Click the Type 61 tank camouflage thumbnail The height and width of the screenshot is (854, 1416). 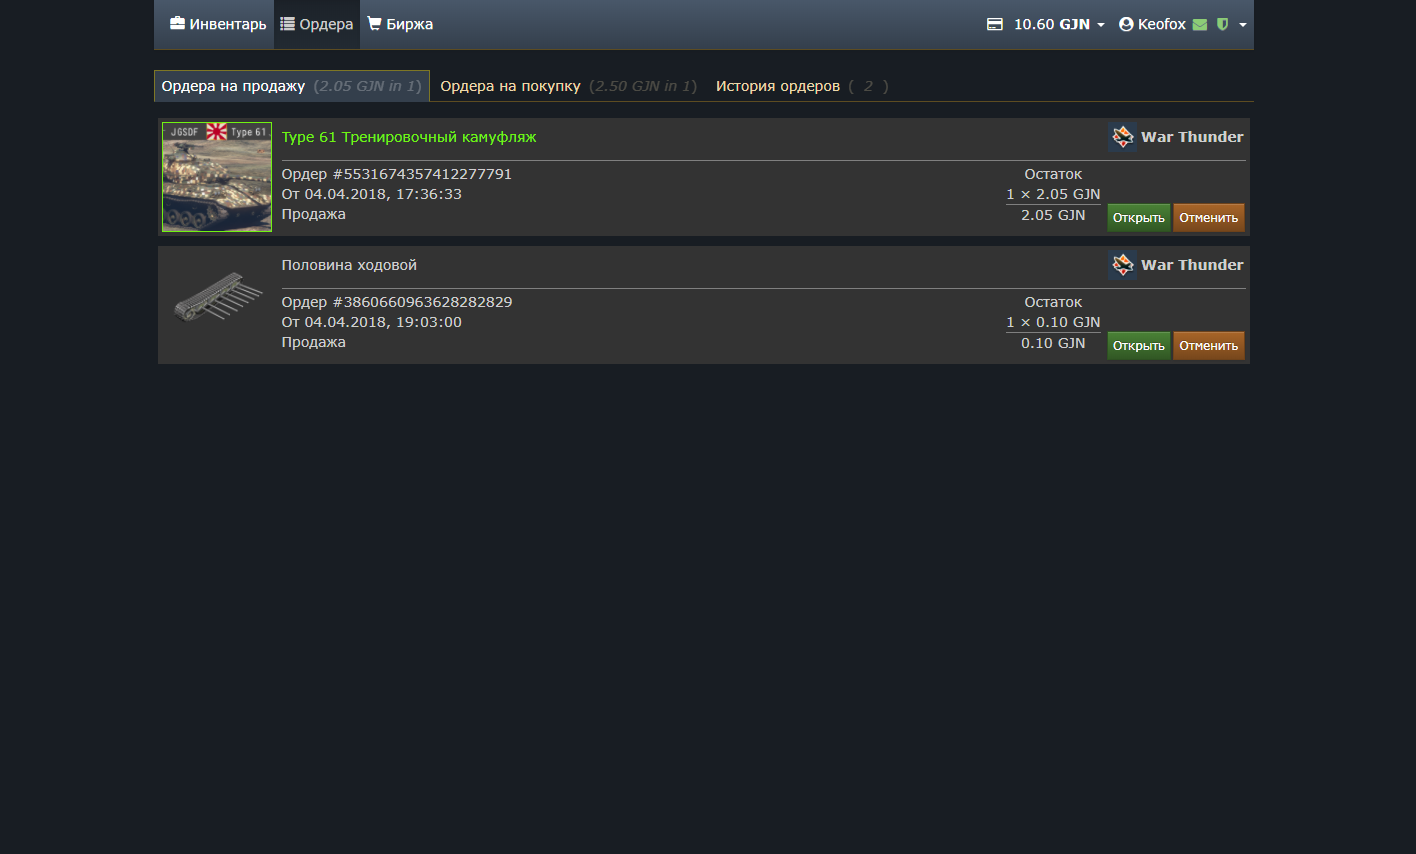[x=217, y=177]
